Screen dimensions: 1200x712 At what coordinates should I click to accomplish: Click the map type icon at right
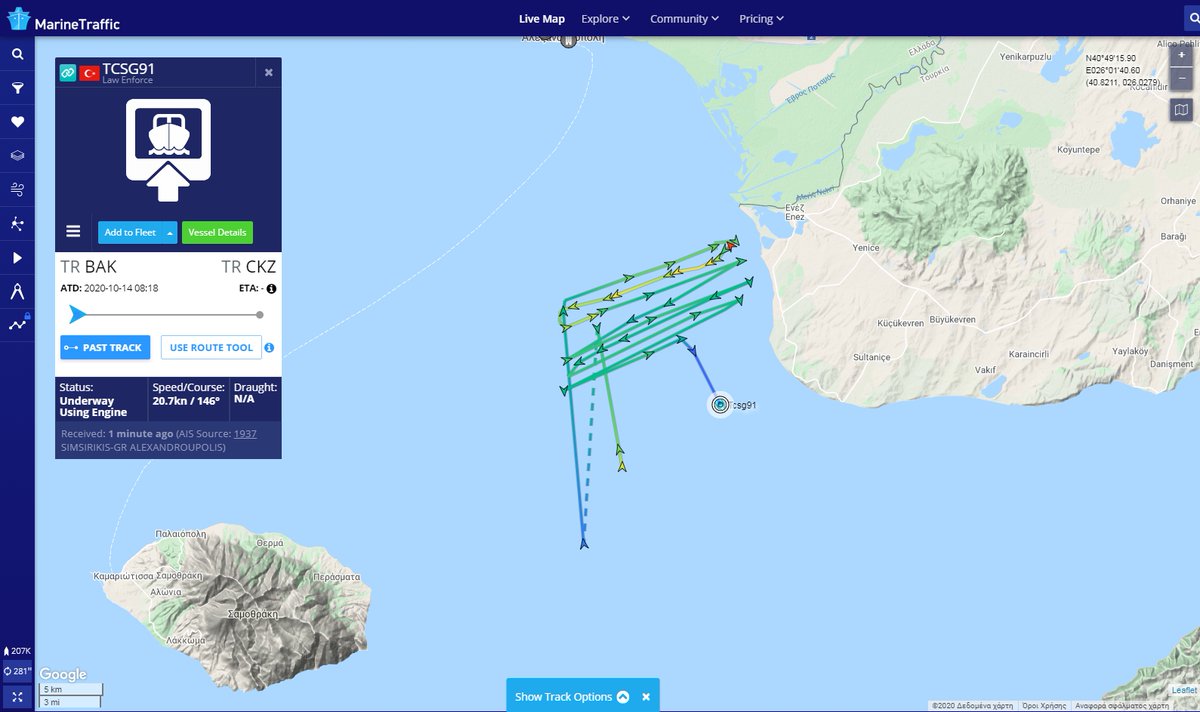point(1181,110)
